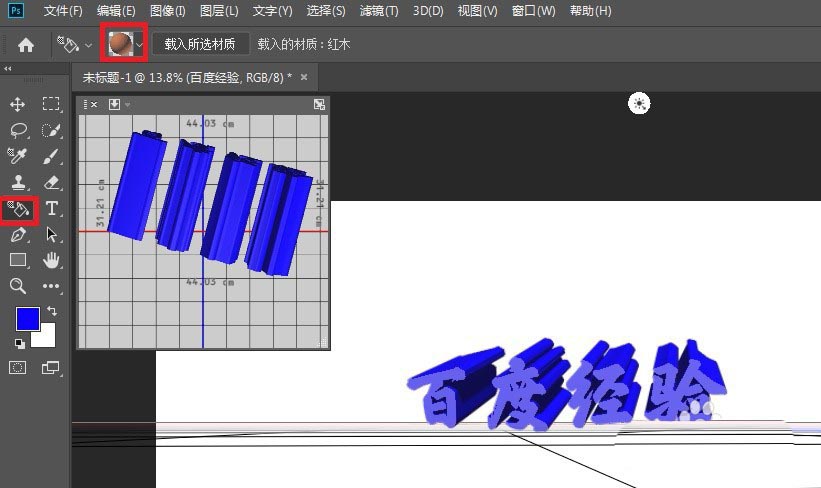The height and width of the screenshot is (488, 821).
Task: Select the Eyedropper tool
Action: tap(17, 156)
